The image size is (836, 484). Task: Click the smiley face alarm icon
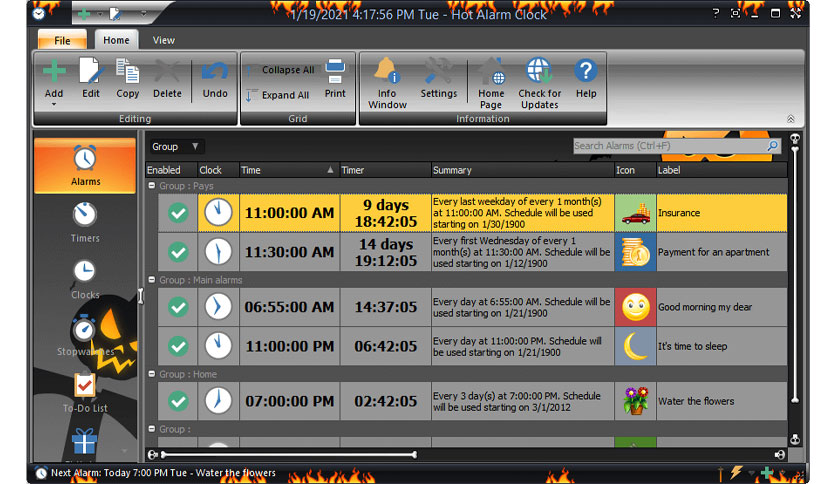[x=636, y=307]
